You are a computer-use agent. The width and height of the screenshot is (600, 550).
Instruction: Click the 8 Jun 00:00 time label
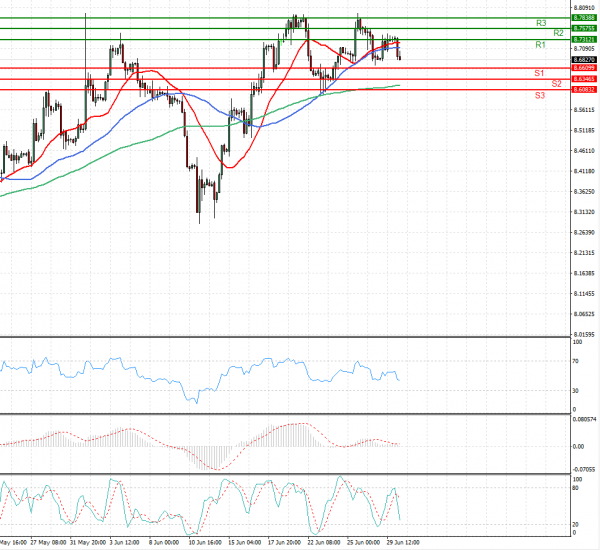point(164,543)
